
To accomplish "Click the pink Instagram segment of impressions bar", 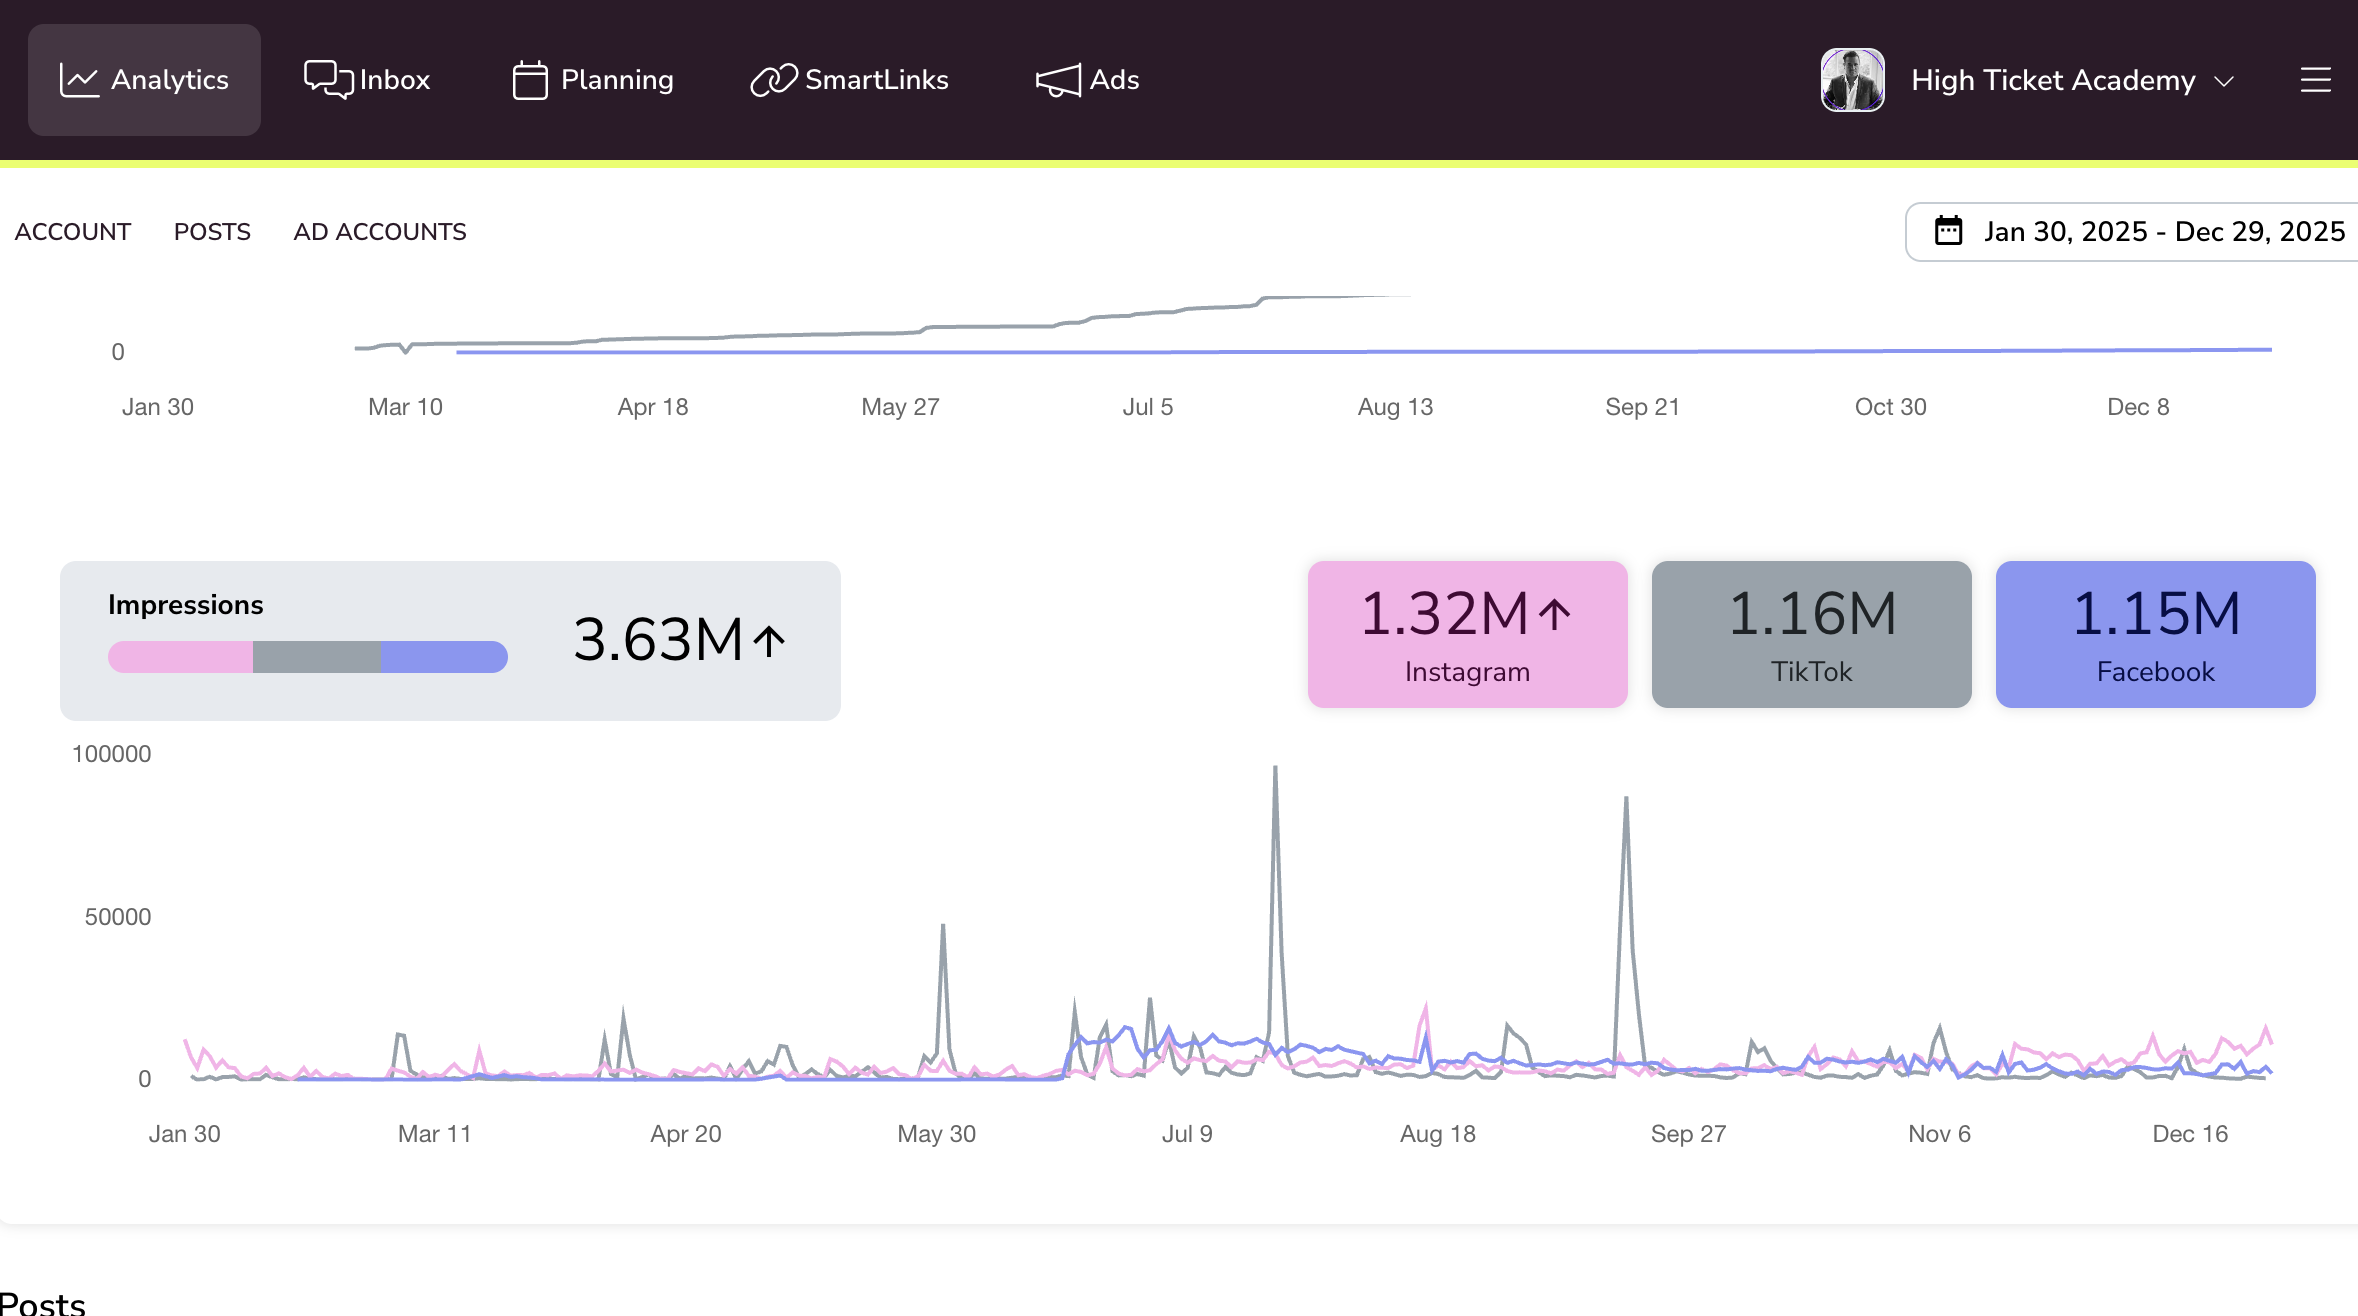I will (180, 657).
